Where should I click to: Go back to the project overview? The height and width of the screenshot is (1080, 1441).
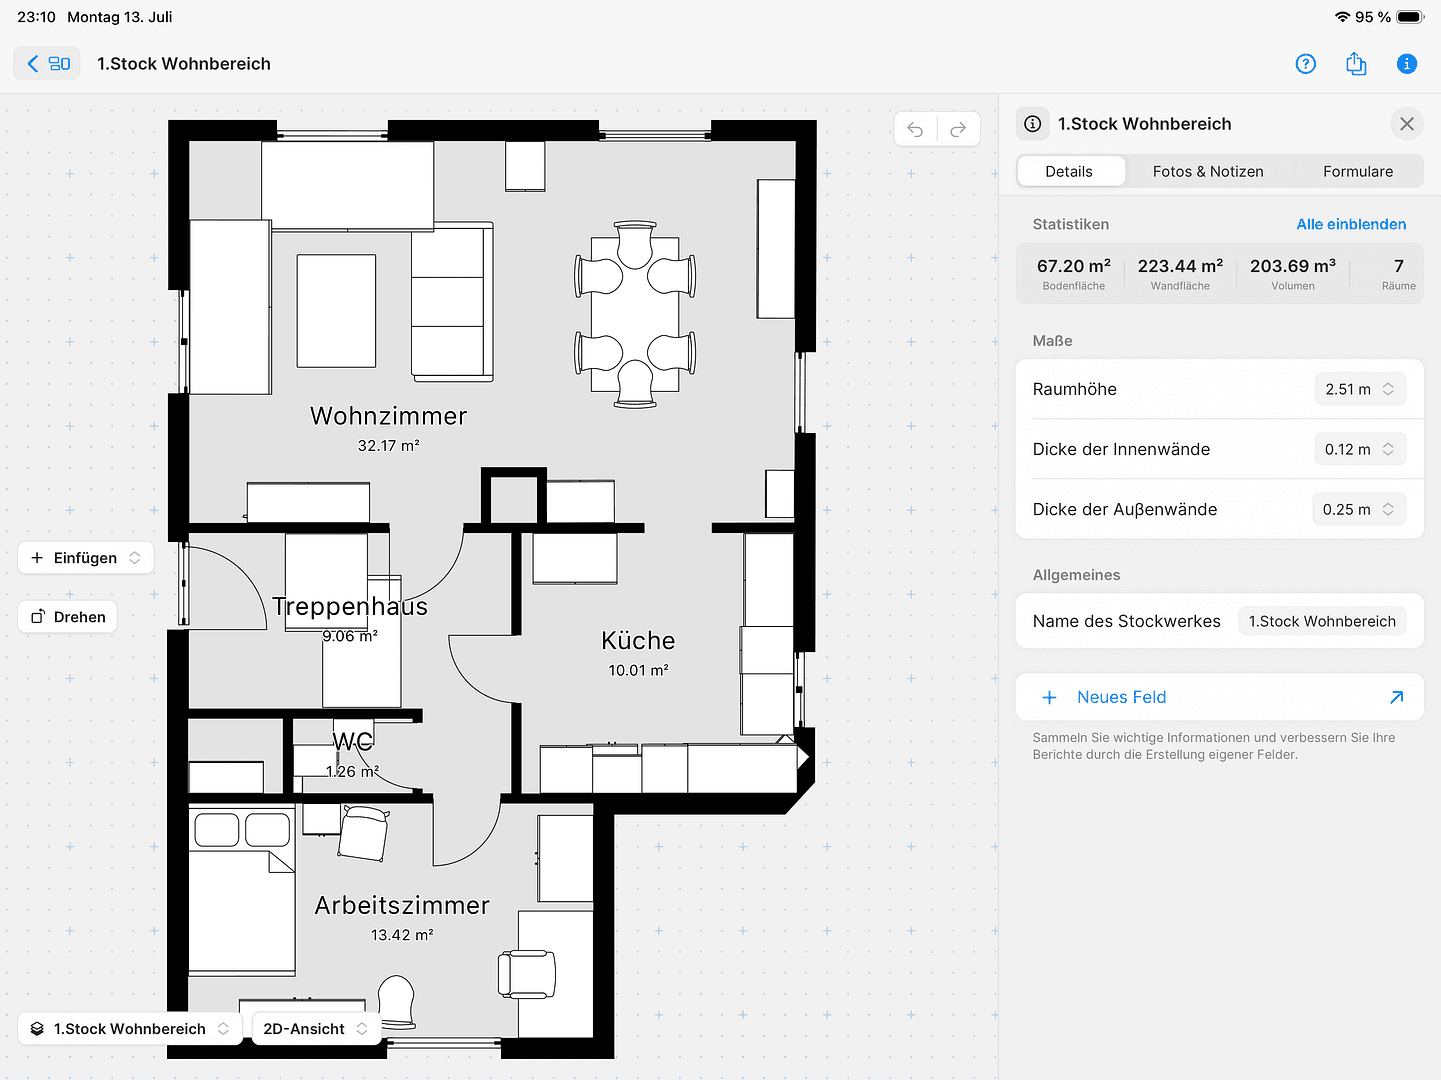pos(47,64)
